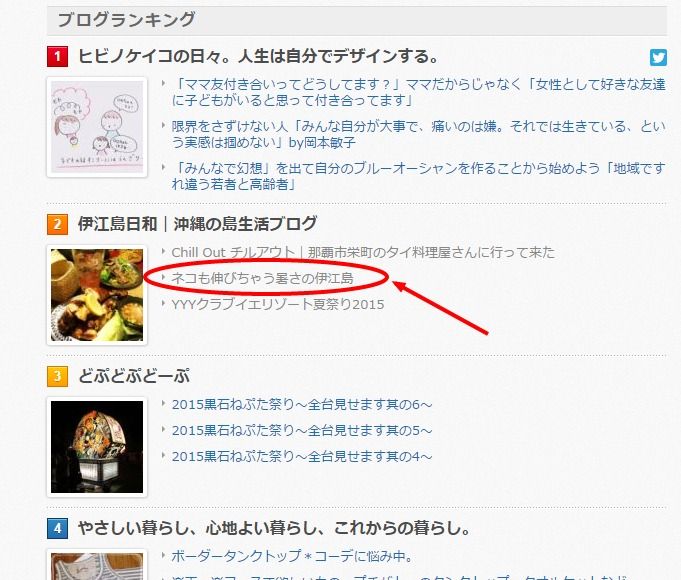
Task: Open the ママ友付き合い article link
Action: (419, 92)
